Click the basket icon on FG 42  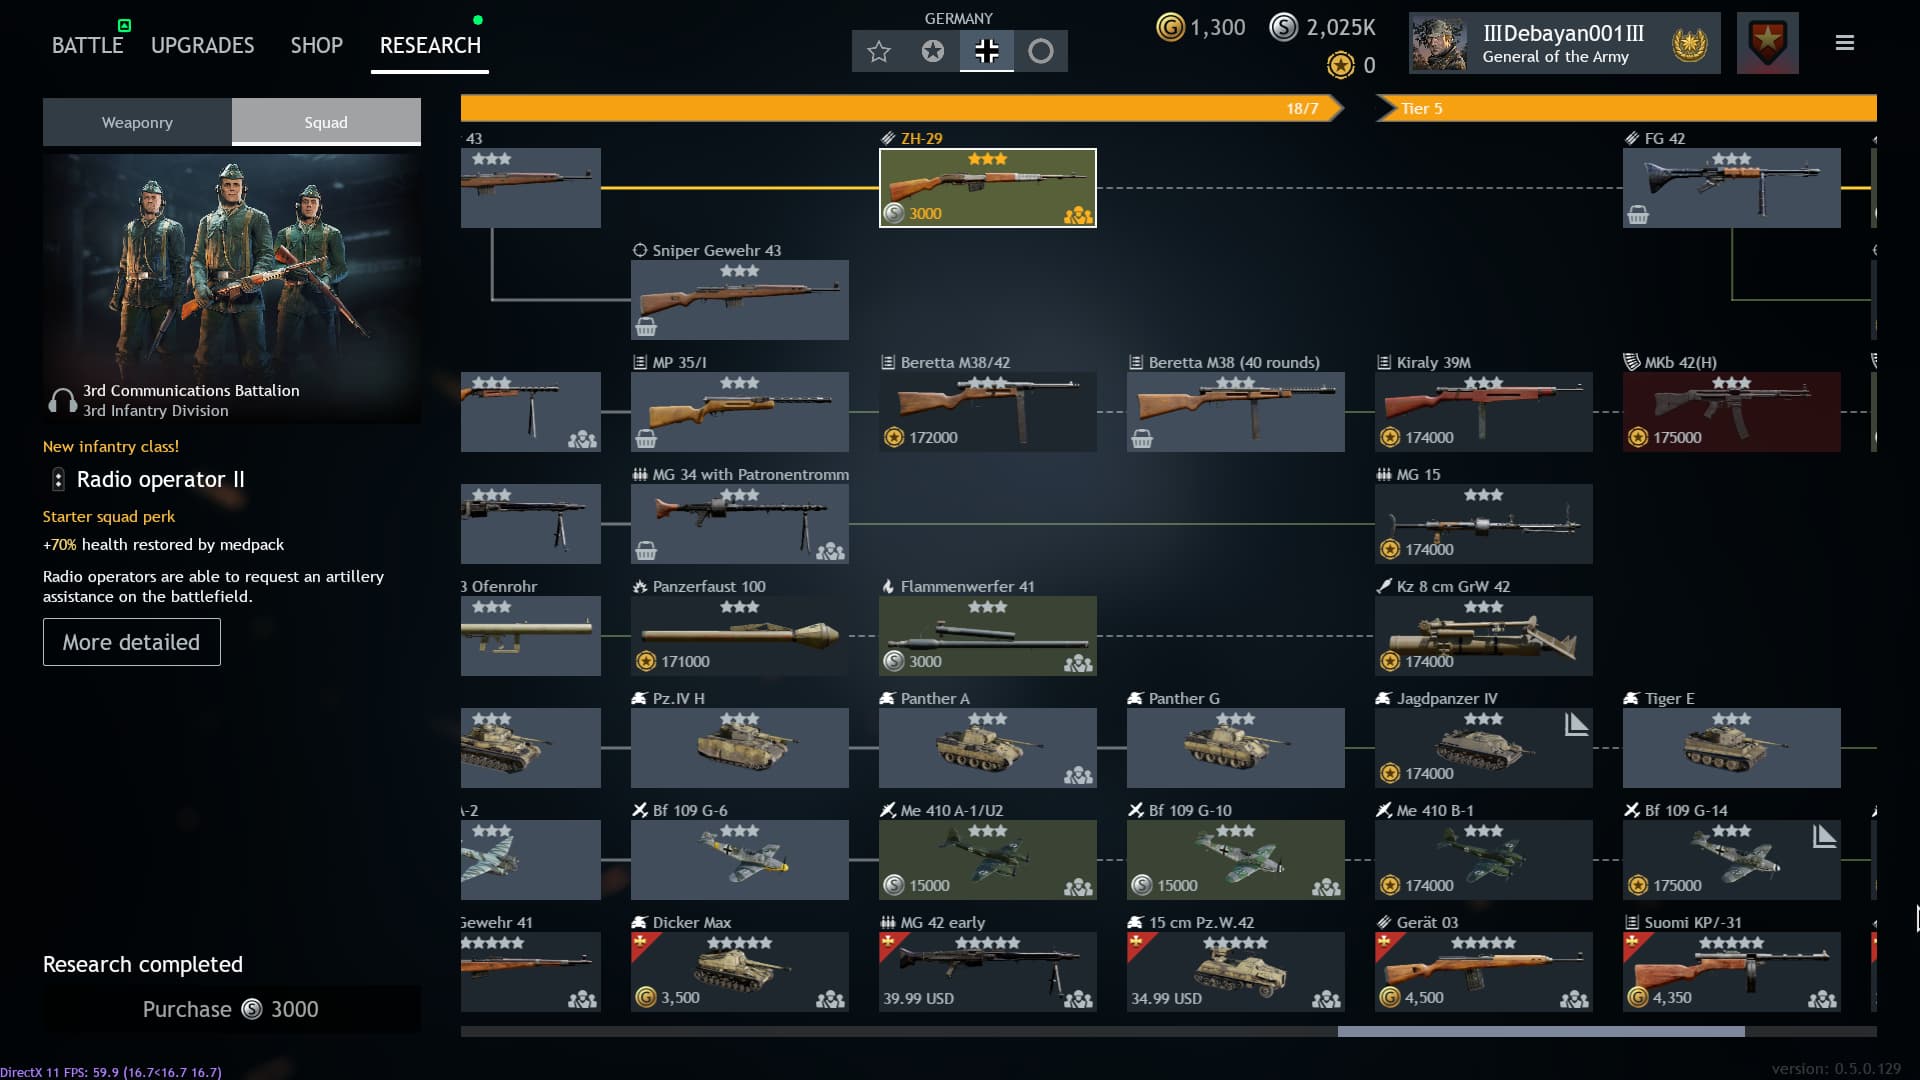click(x=1638, y=215)
